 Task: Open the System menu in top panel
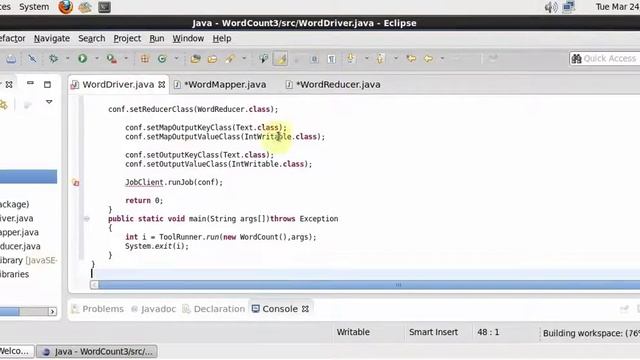pos(34,7)
